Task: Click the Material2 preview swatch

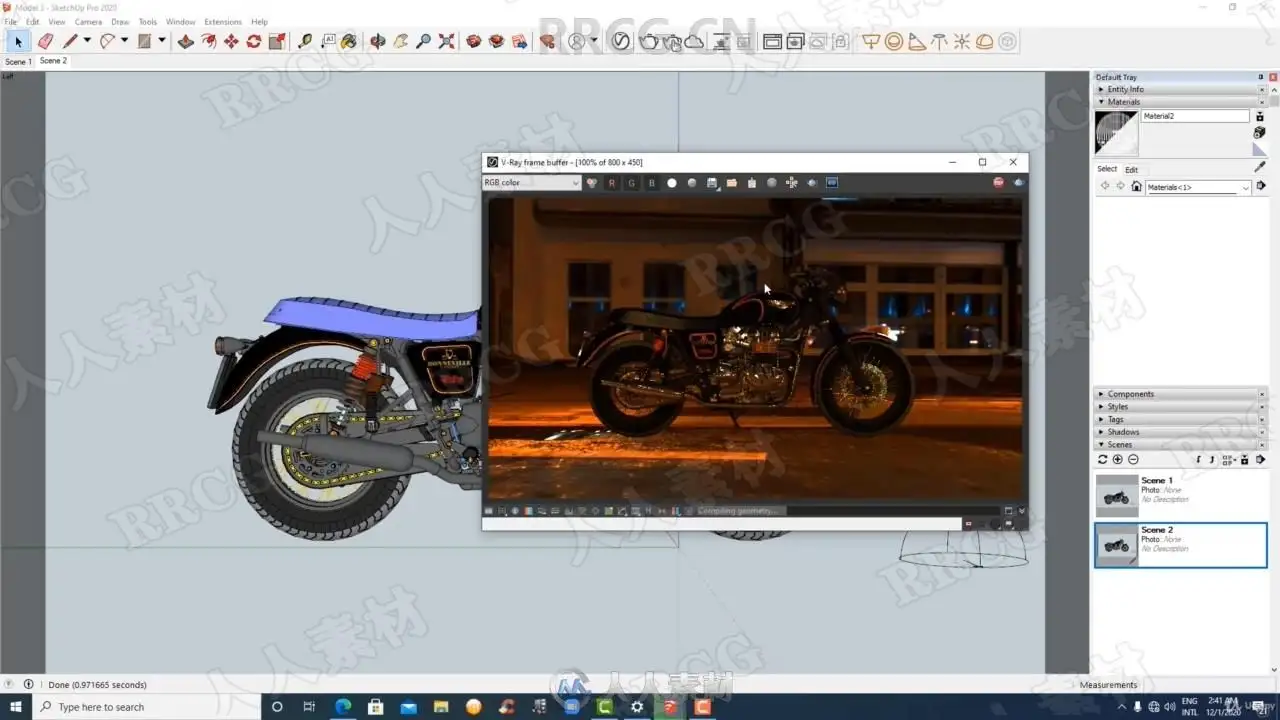Action: [x=1116, y=132]
